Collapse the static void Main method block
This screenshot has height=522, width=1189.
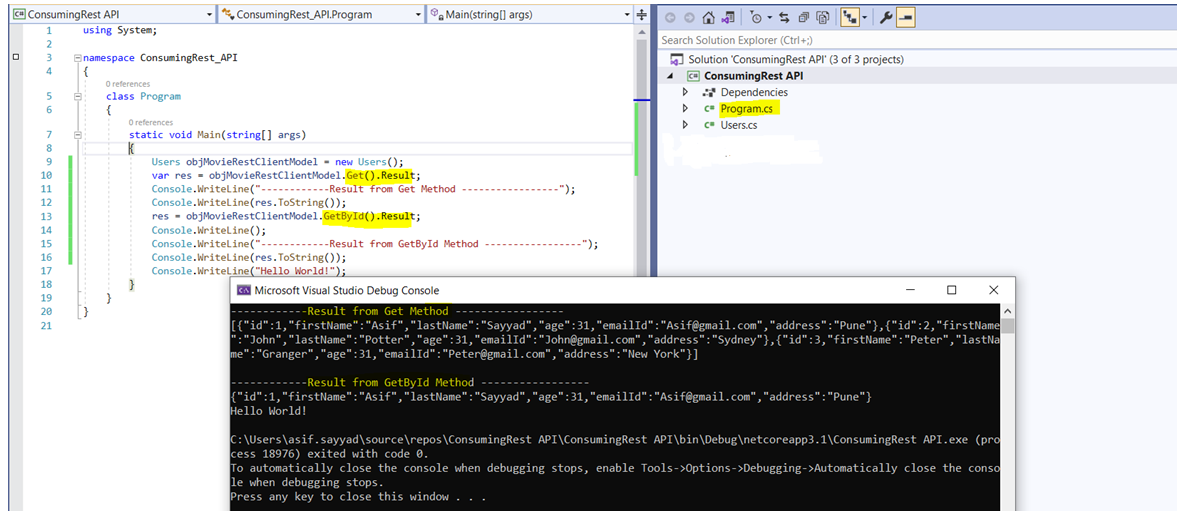pos(77,135)
